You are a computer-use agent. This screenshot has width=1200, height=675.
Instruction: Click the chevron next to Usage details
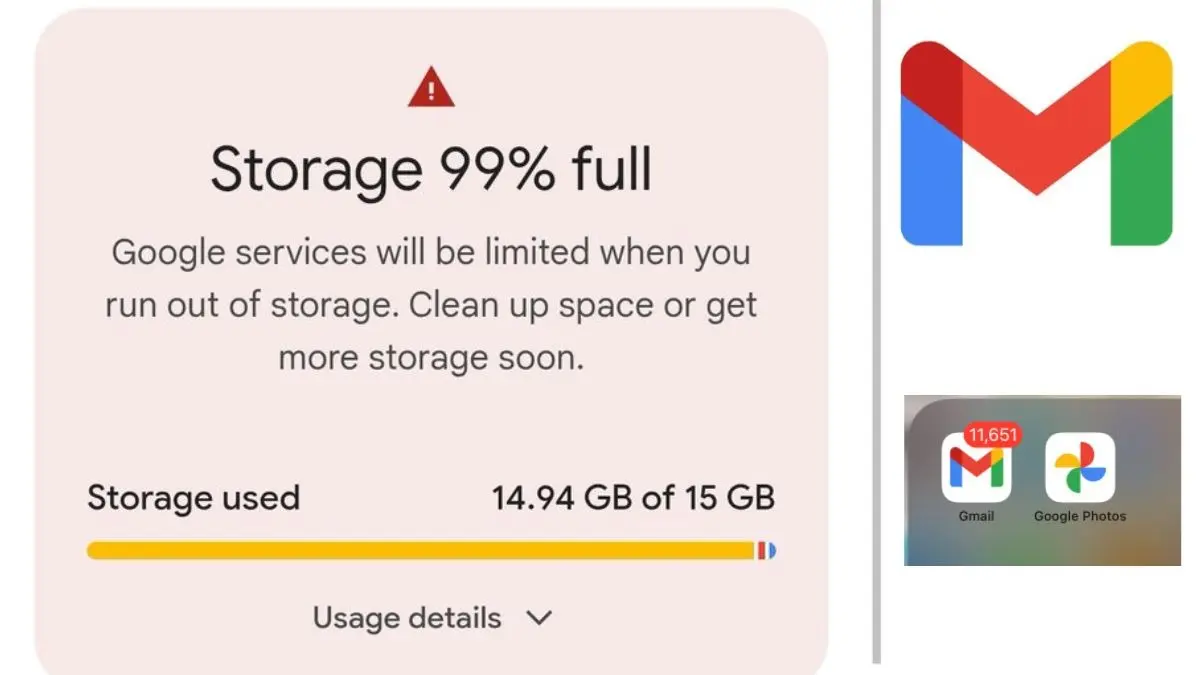point(538,618)
